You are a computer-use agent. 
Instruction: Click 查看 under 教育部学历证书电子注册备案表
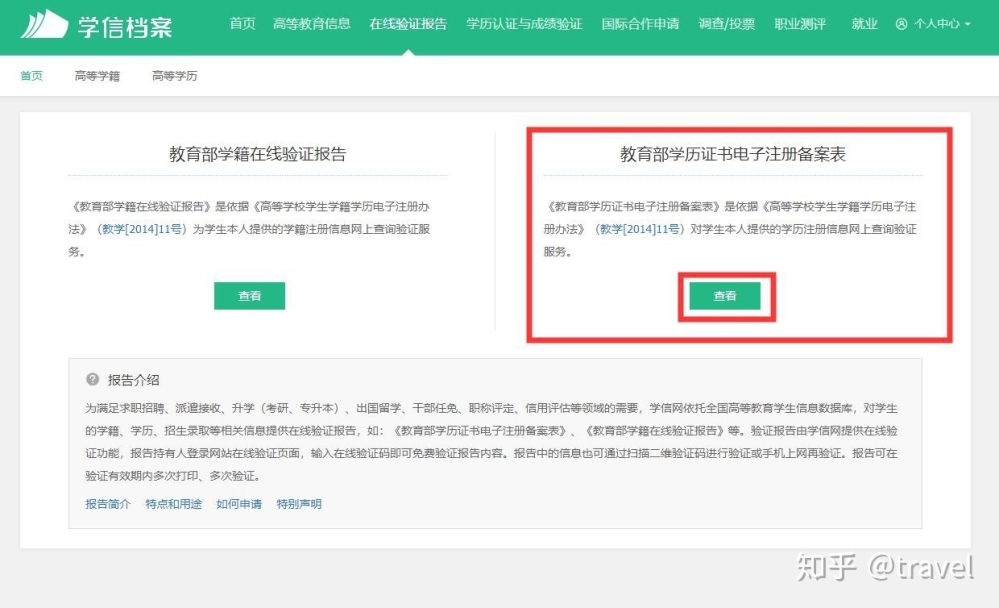(x=725, y=296)
